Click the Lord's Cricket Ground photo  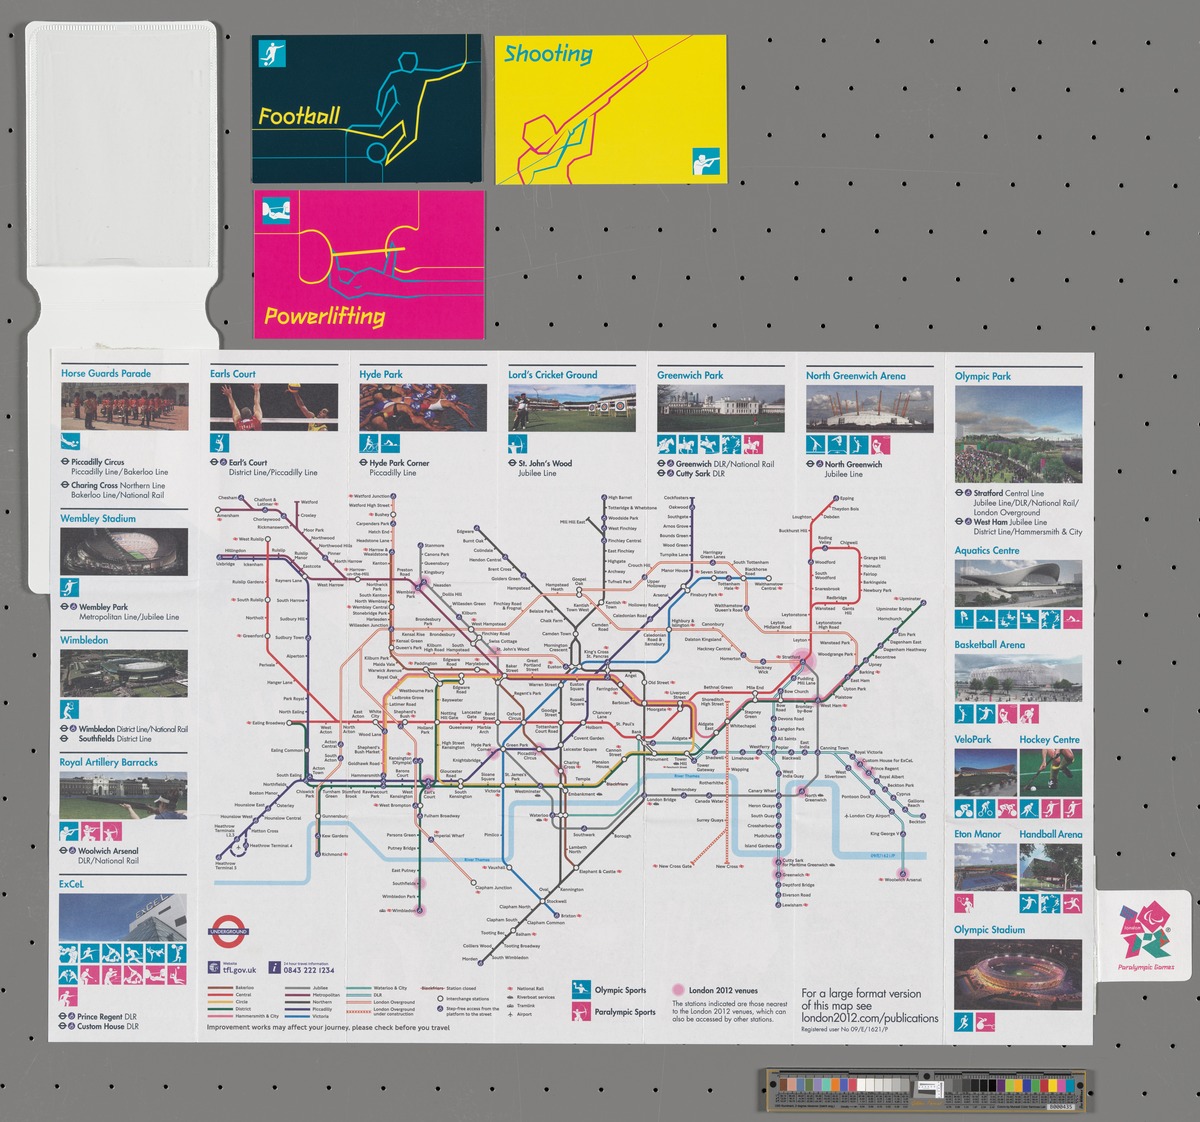[572, 408]
